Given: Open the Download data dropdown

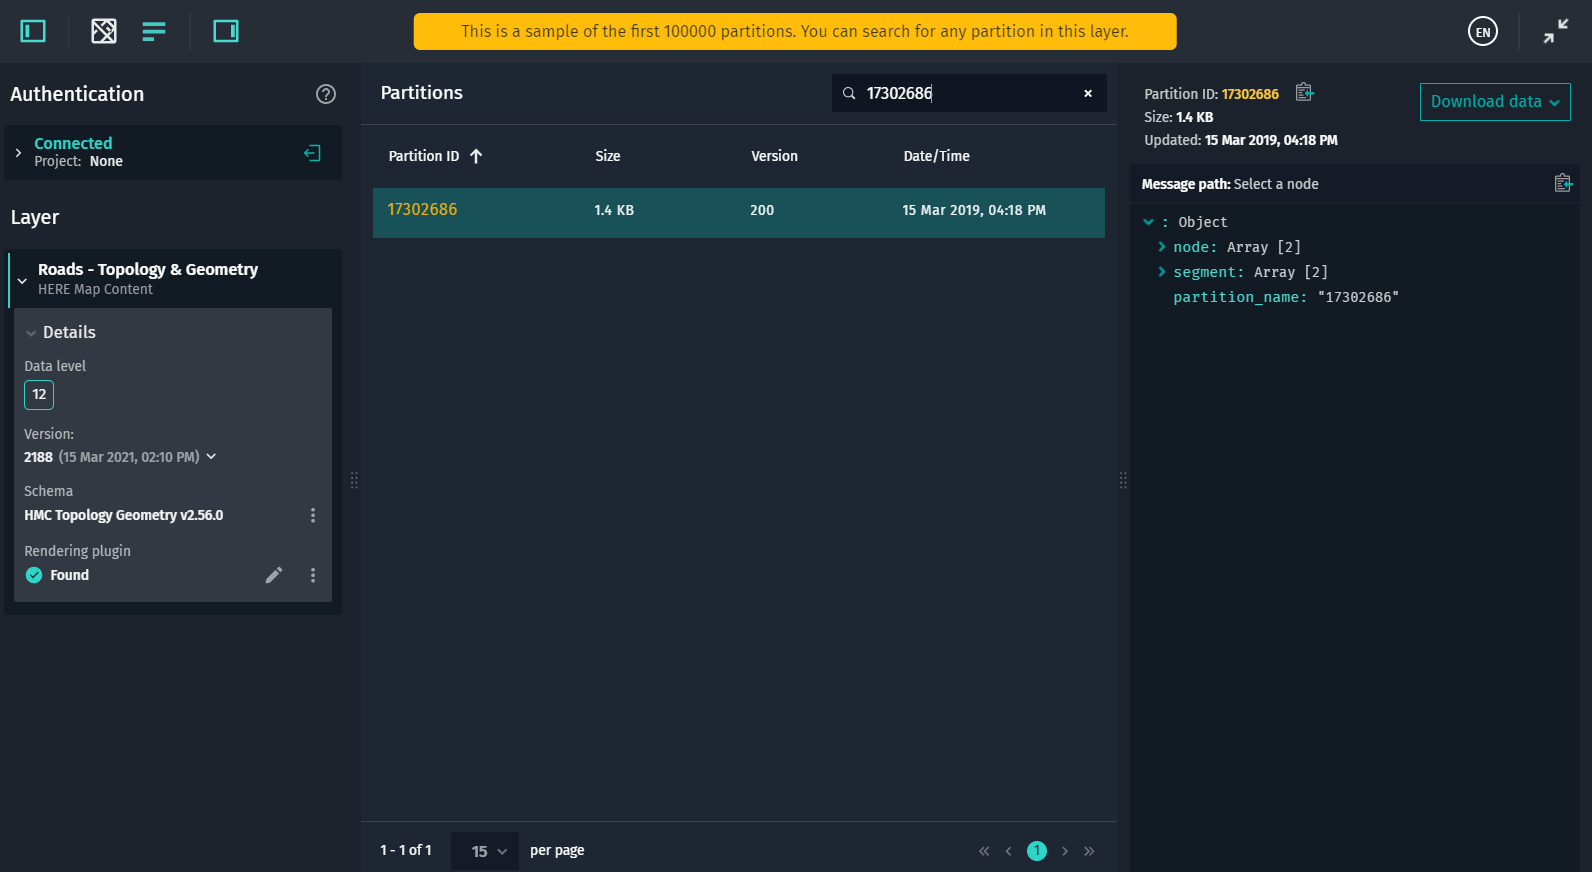Looking at the screenshot, I should click(x=1495, y=102).
